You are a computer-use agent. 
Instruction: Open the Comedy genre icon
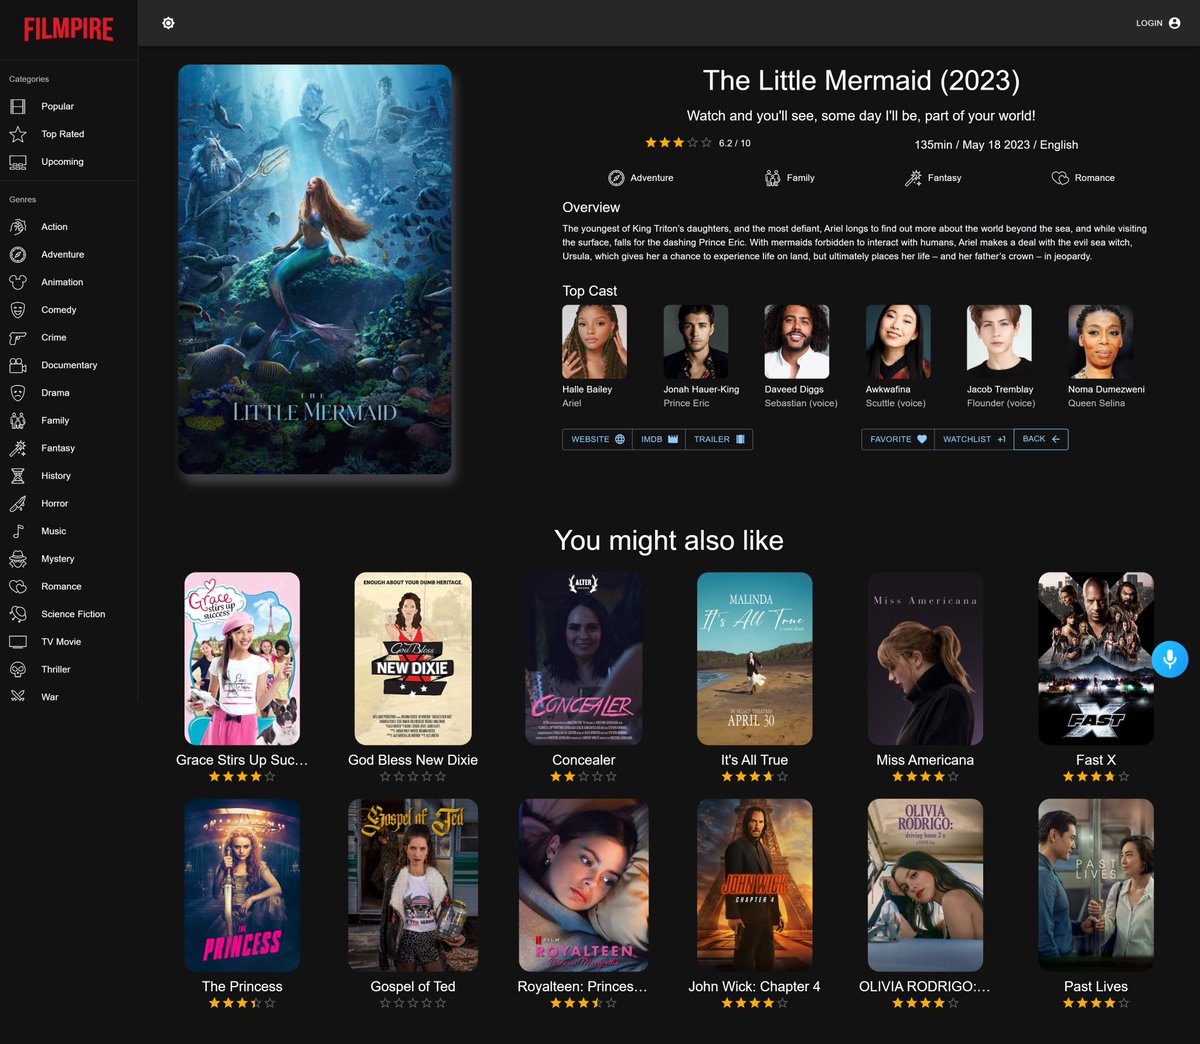click(18, 310)
